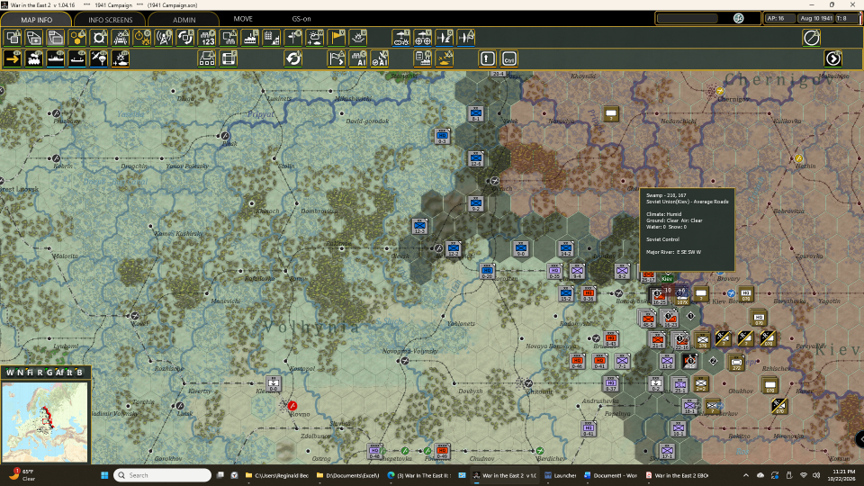This screenshot has height=486, width=864.
Task: Select the air-ground attack tank mode icon
Action: point(121,58)
